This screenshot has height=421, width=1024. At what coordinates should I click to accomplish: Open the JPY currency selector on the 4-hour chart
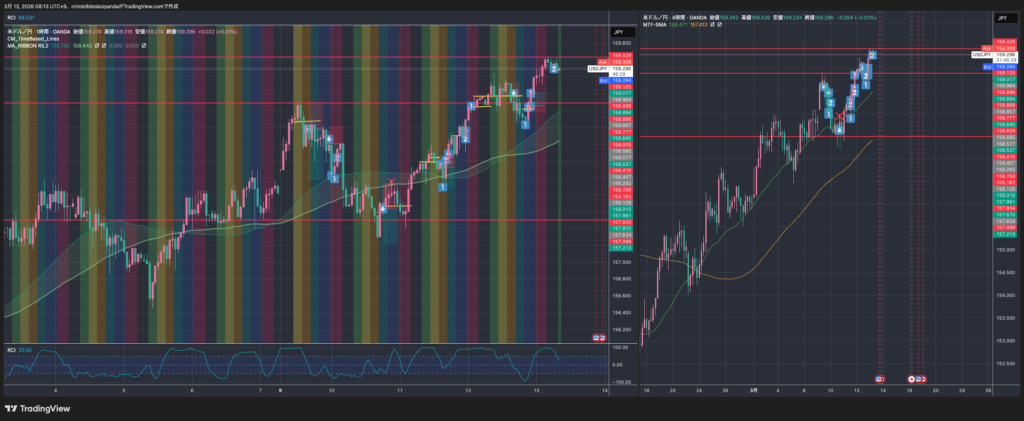point(1001,18)
